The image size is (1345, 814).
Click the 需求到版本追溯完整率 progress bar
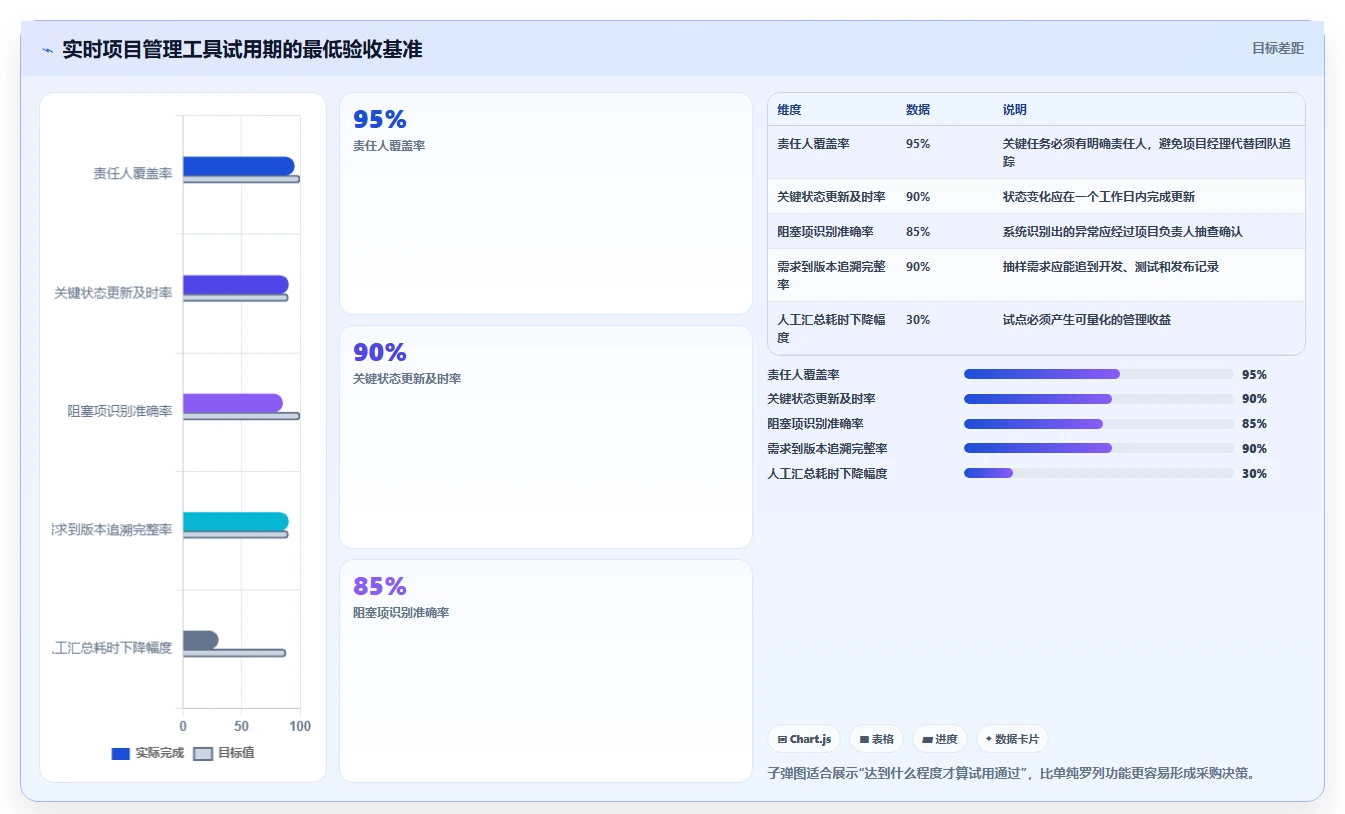coord(1098,448)
